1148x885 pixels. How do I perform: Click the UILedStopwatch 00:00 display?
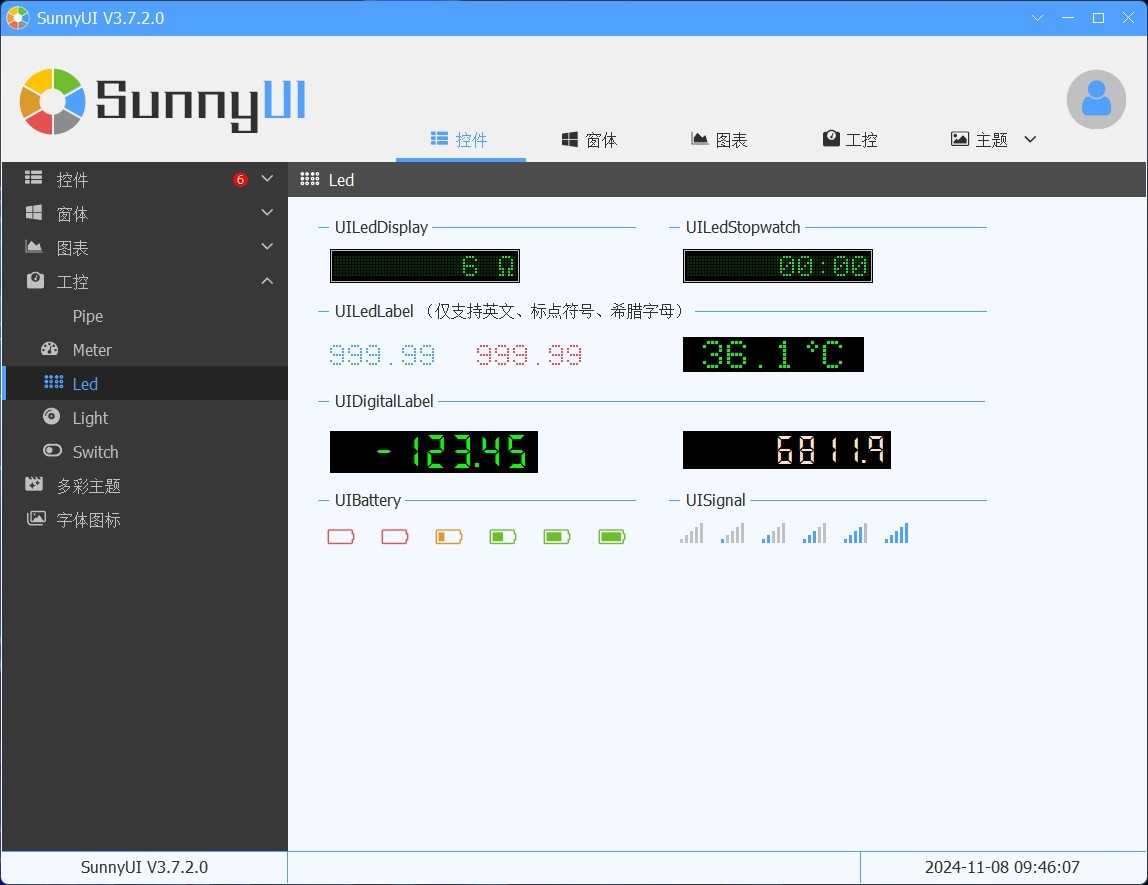point(777,266)
